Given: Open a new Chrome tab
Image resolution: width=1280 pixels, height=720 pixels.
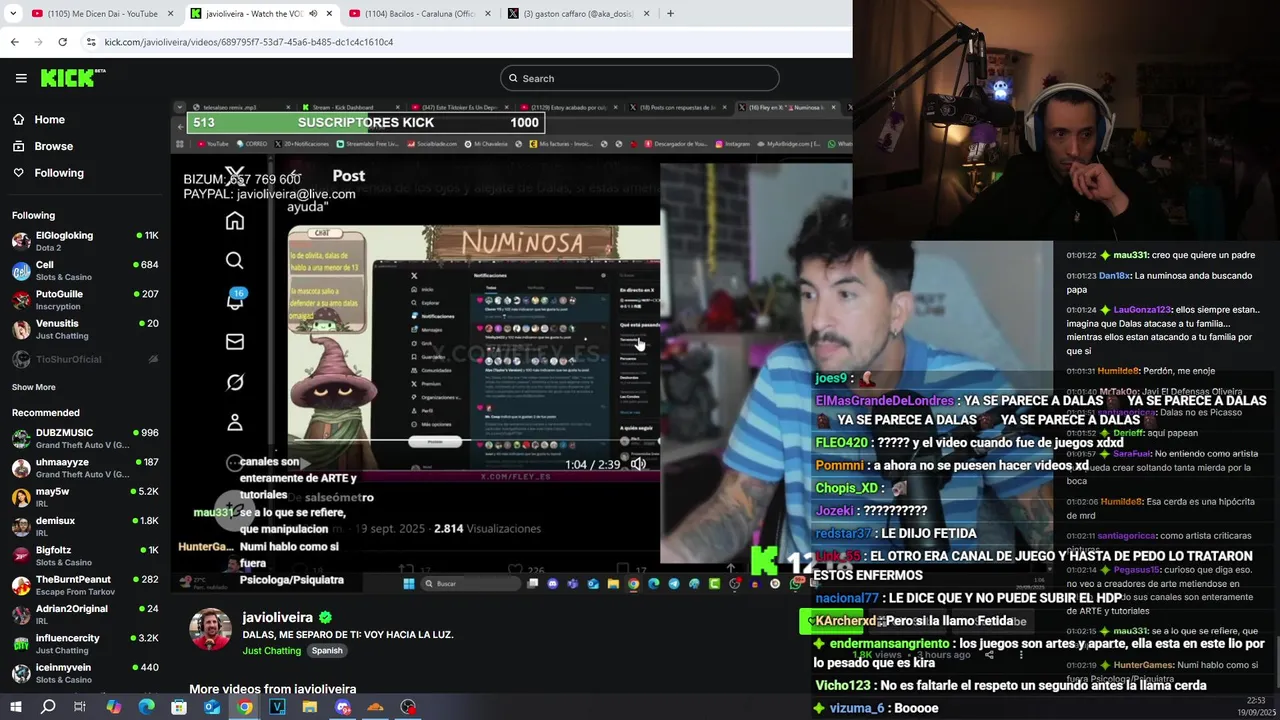Looking at the screenshot, I should 670,13.
